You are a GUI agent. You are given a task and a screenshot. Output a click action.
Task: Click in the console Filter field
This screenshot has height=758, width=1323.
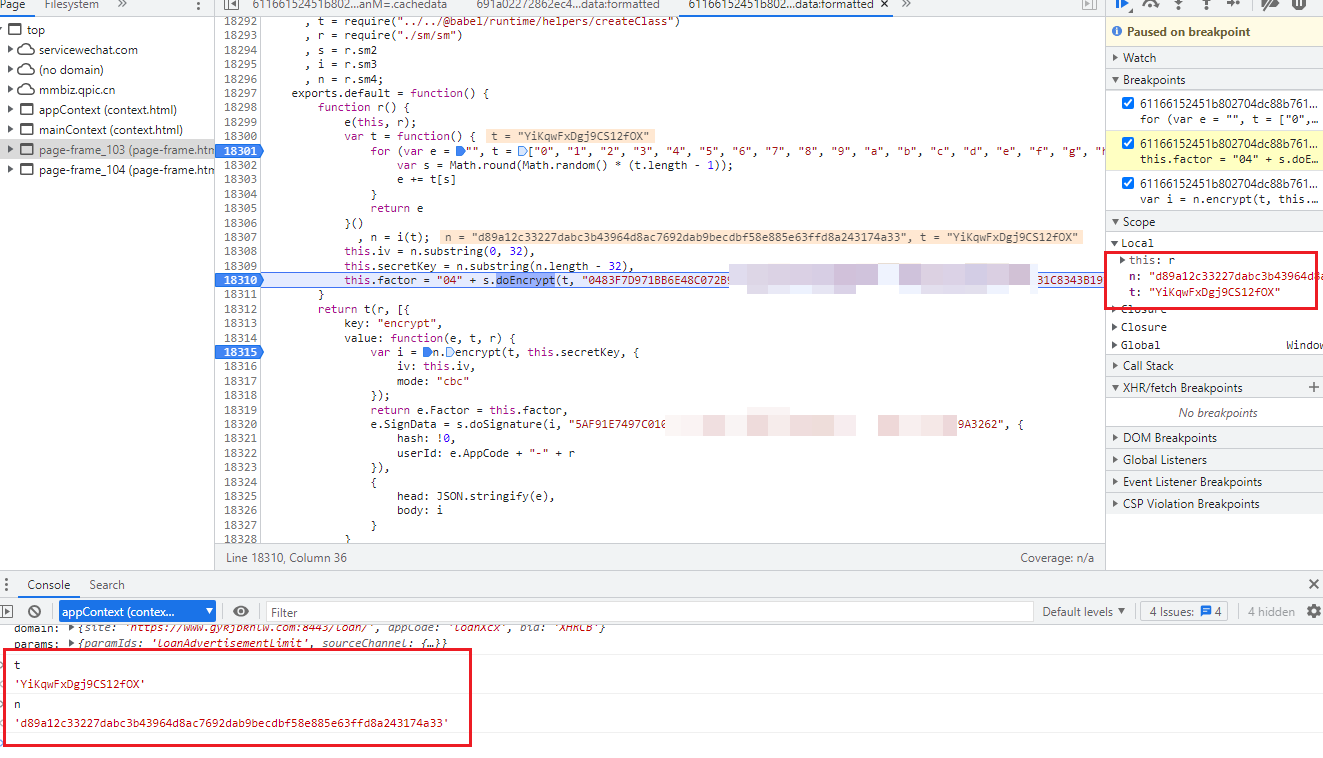point(649,612)
